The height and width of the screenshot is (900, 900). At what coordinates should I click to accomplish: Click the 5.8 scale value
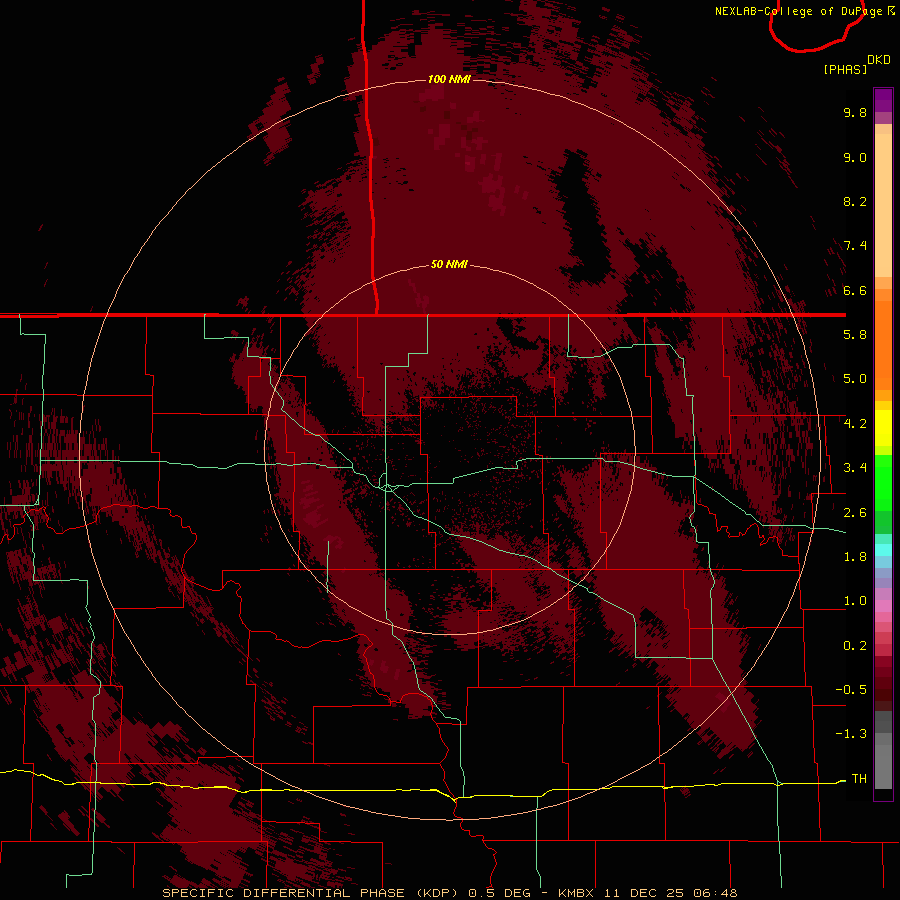pyautogui.click(x=855, y=335)
